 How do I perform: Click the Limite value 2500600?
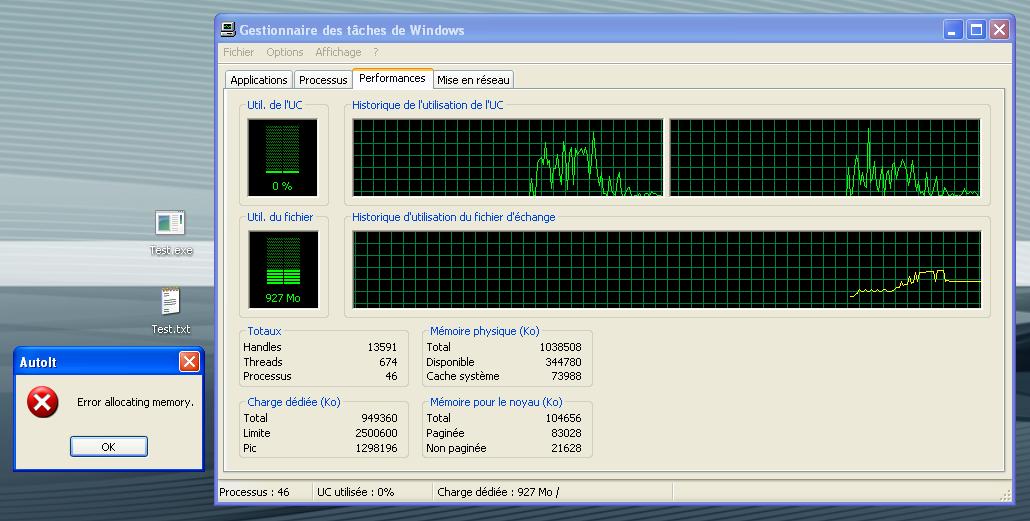tap(376, 433)
